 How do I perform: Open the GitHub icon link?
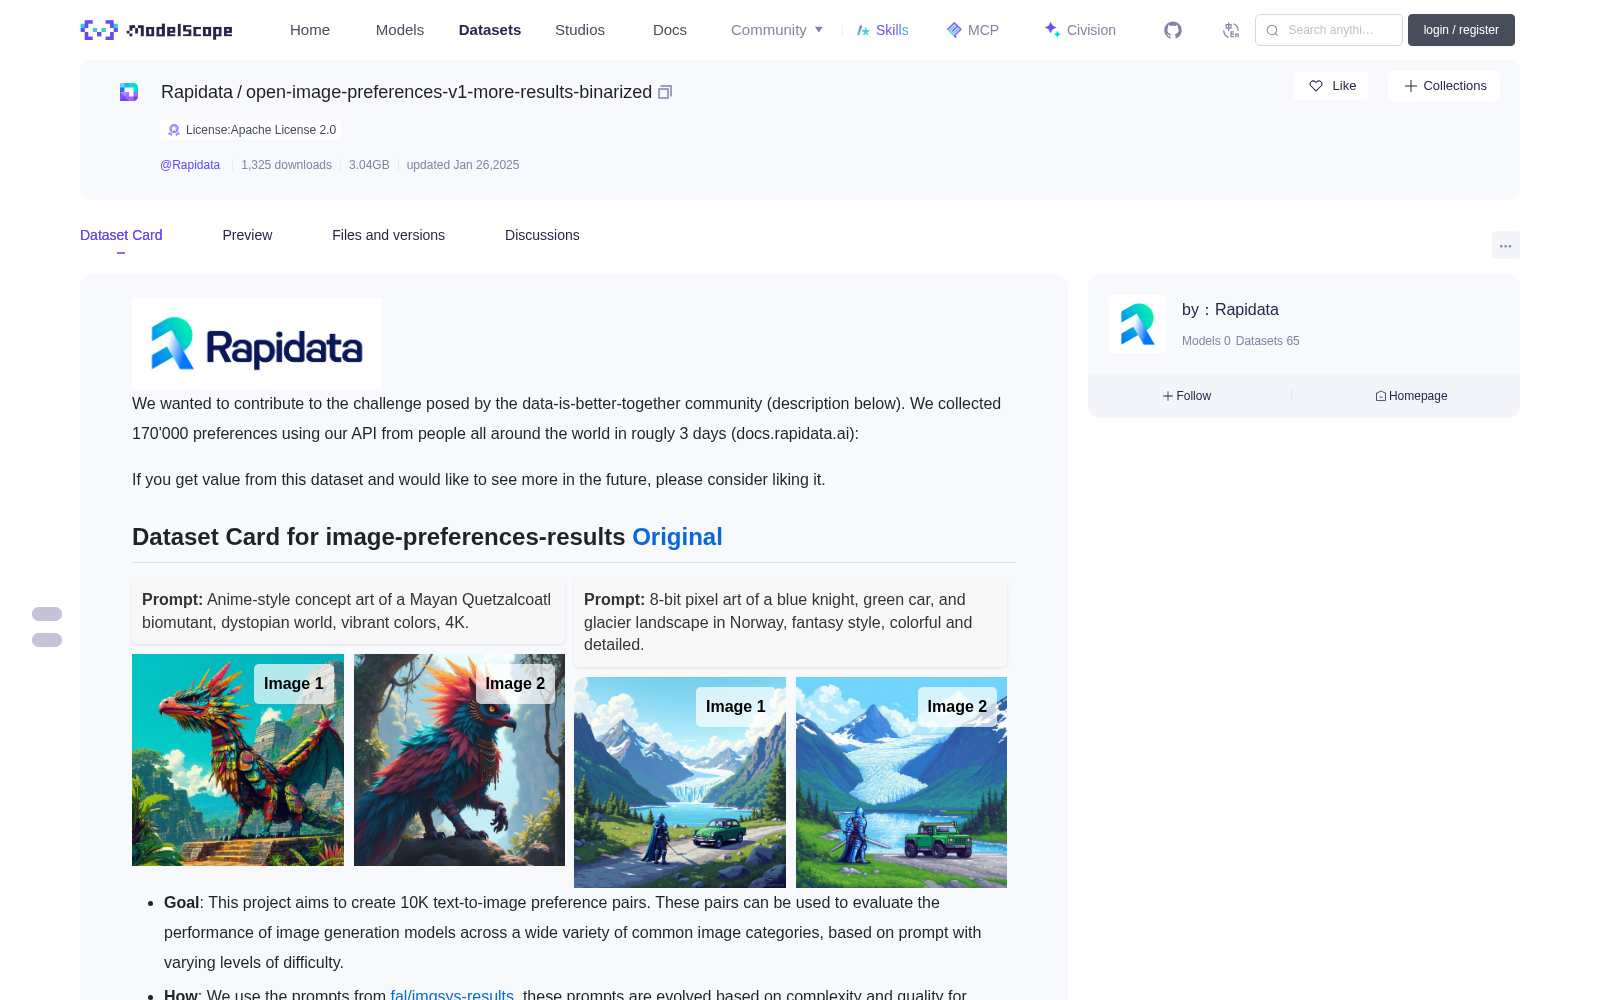pyautogui.click(x=1173, y=30)
